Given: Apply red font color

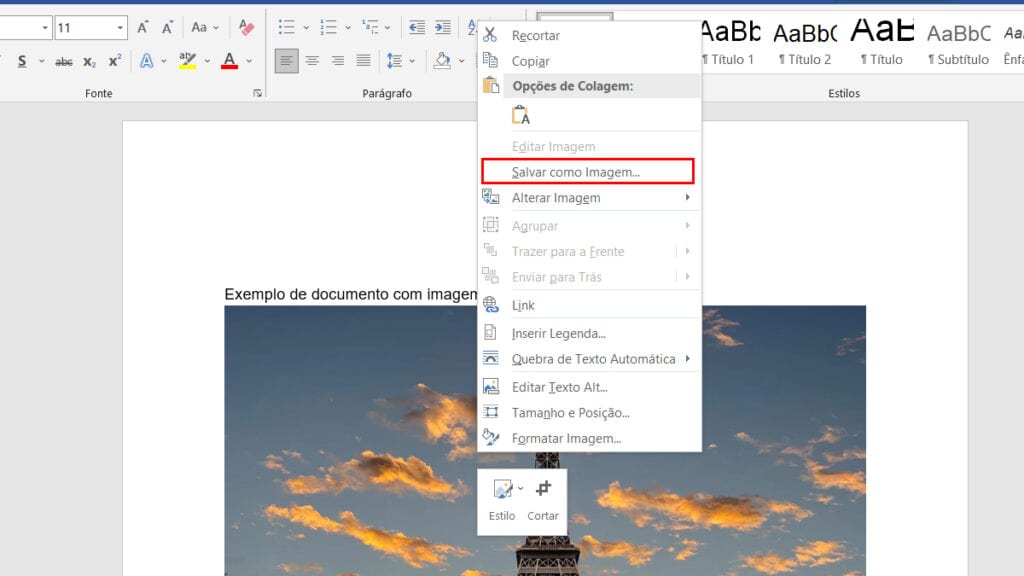Looking at the screenshot, I should pos(229,61).
